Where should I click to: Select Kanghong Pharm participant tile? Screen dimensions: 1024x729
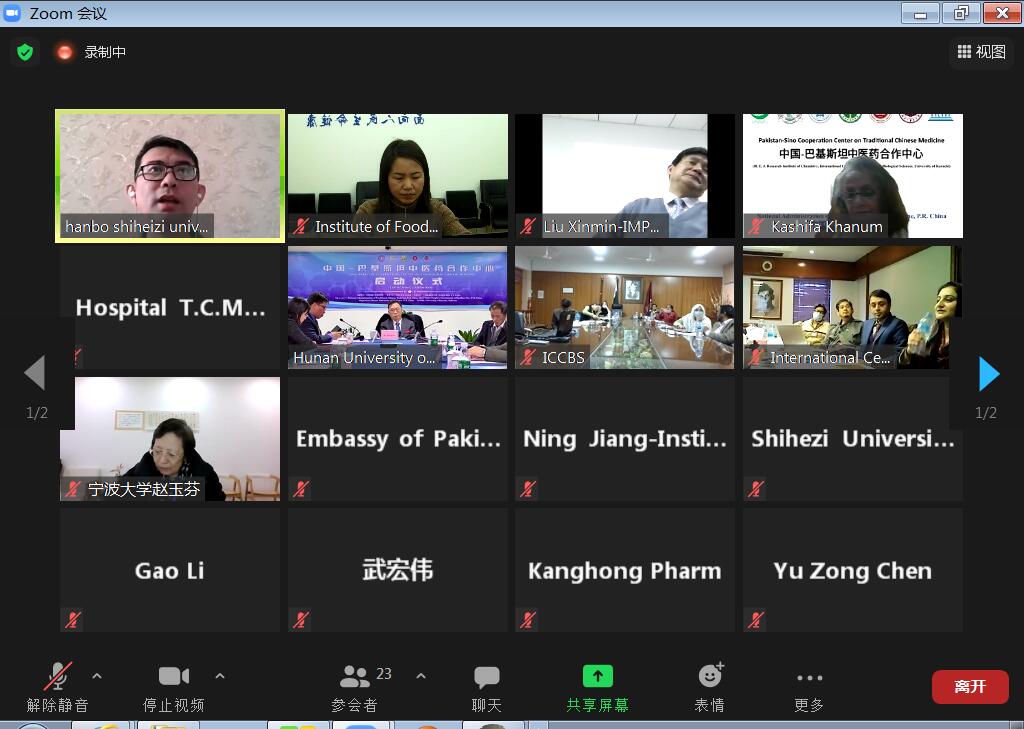click(x=625, y=570)
